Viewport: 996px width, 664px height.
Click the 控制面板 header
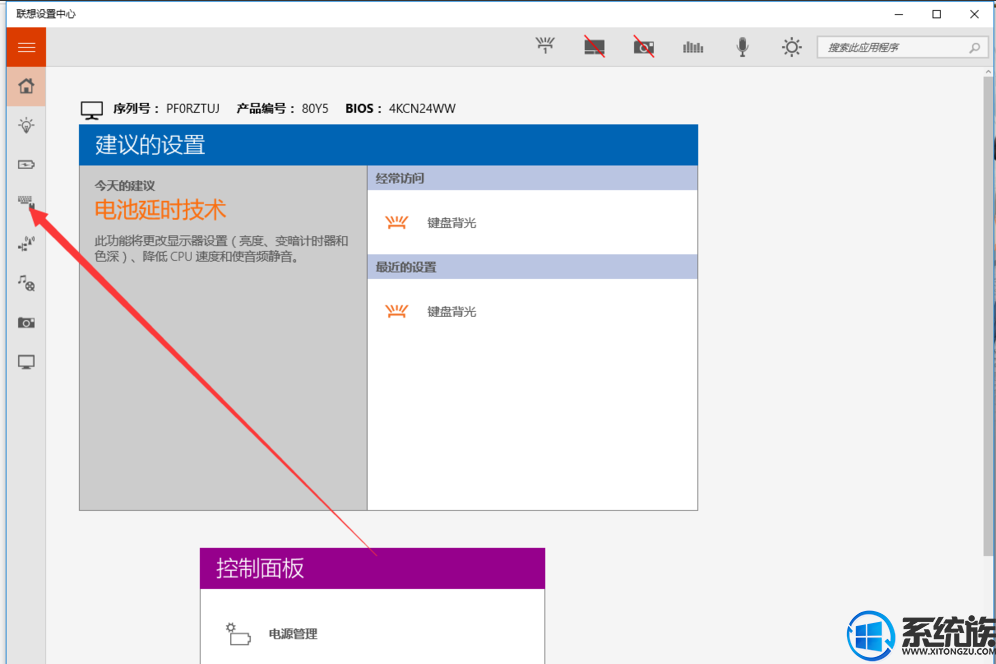click(372, 569)
